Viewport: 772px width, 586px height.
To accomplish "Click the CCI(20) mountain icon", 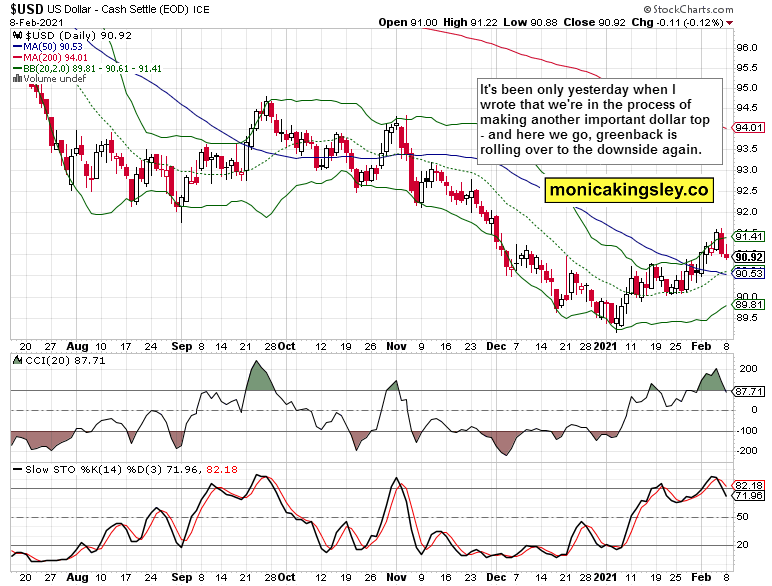I will coord(18,360).
